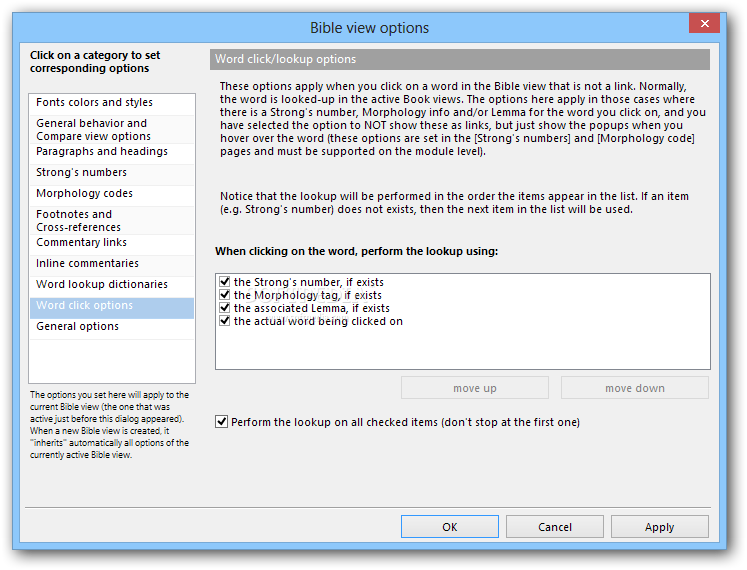The height and width of the screenshot is (570, 747).
Task: Click the Apply button
Action: click(x=659, y=527)
